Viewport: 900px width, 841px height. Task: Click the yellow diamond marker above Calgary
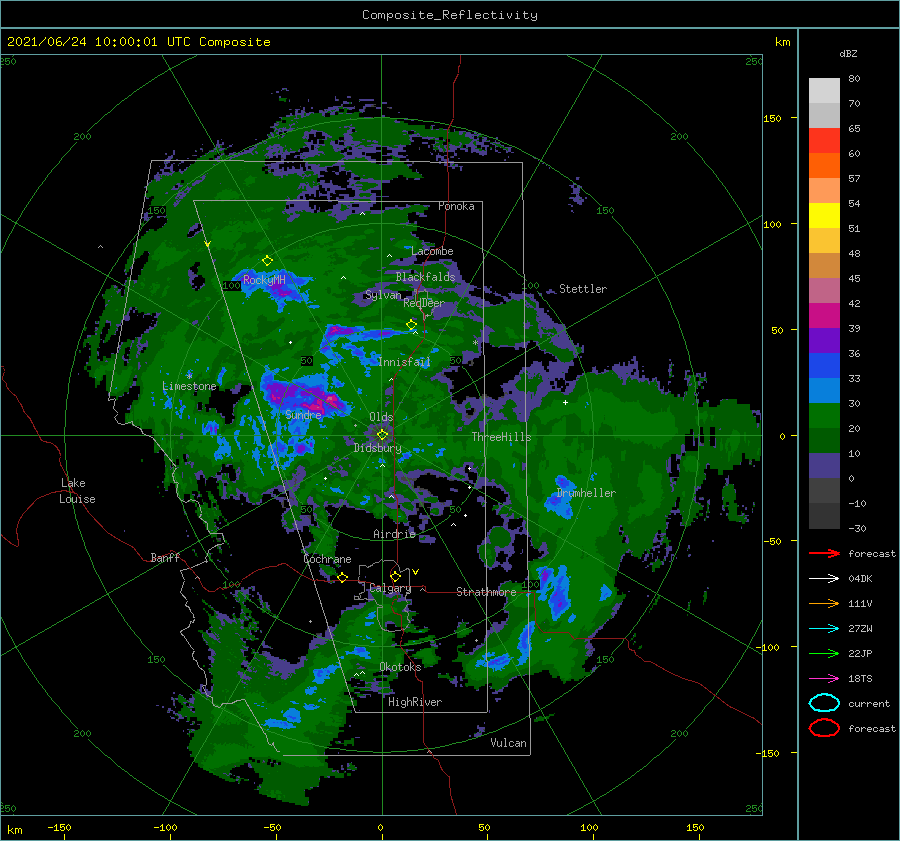click(395, 576)
